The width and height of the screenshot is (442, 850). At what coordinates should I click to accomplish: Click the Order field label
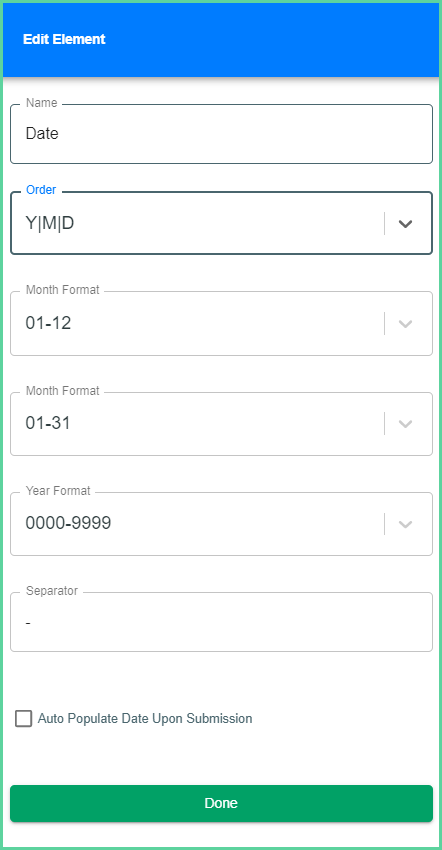click(41, 190)
